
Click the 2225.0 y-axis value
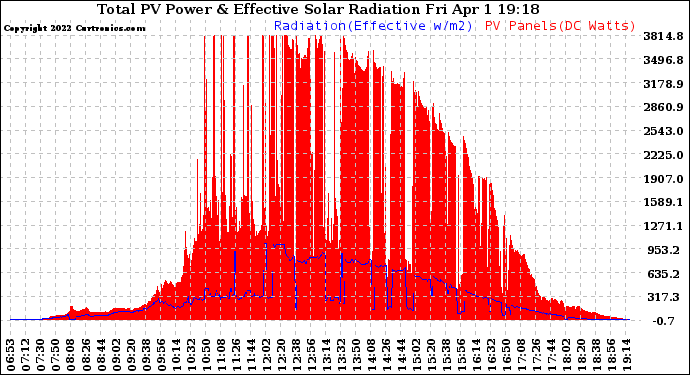663,155
